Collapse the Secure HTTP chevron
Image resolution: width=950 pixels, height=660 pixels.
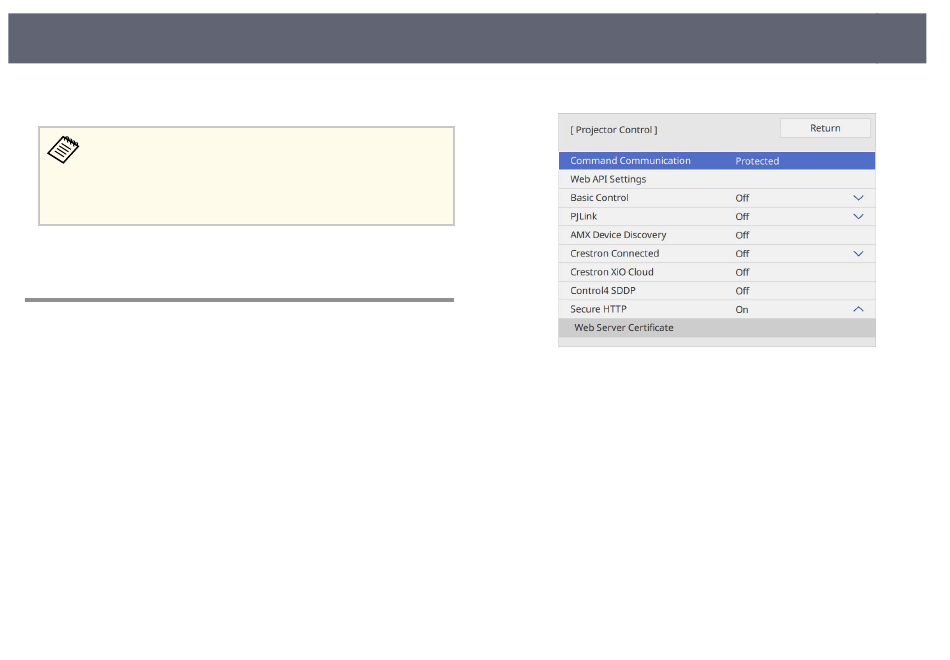[858, 309]
